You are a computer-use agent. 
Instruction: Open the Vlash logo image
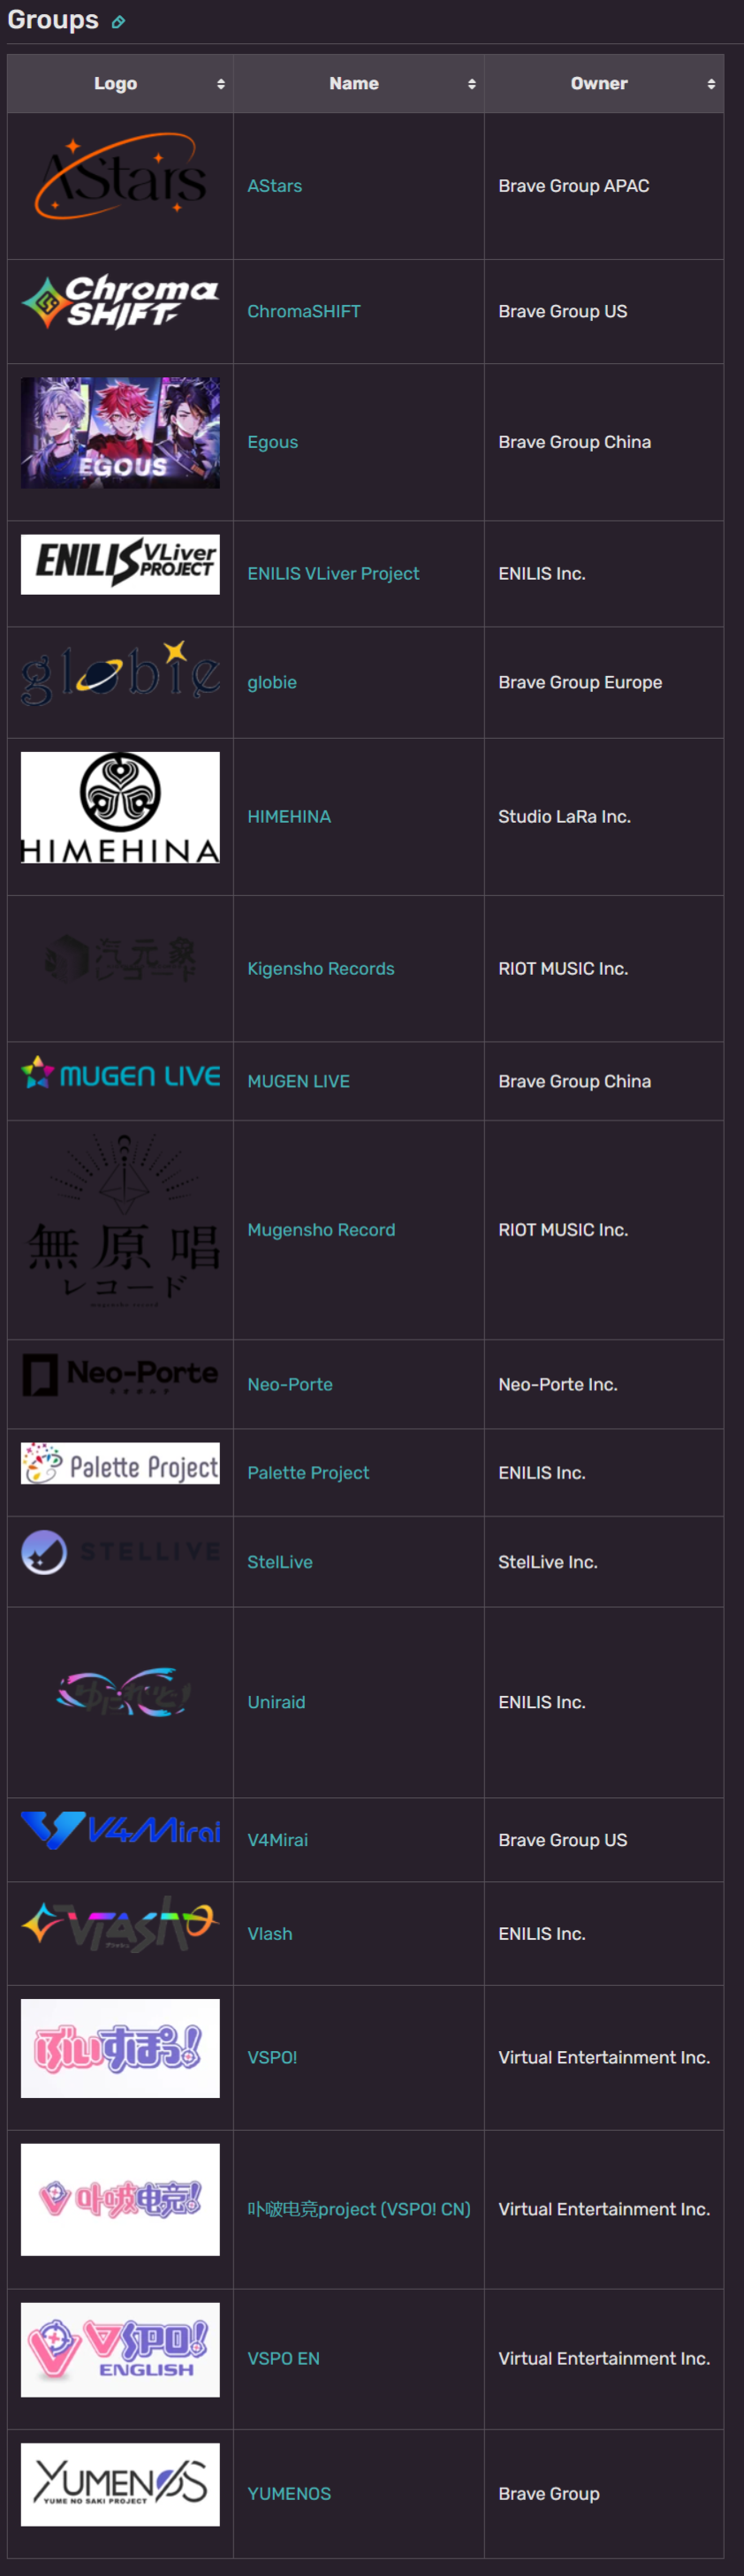coord(120,1924)
